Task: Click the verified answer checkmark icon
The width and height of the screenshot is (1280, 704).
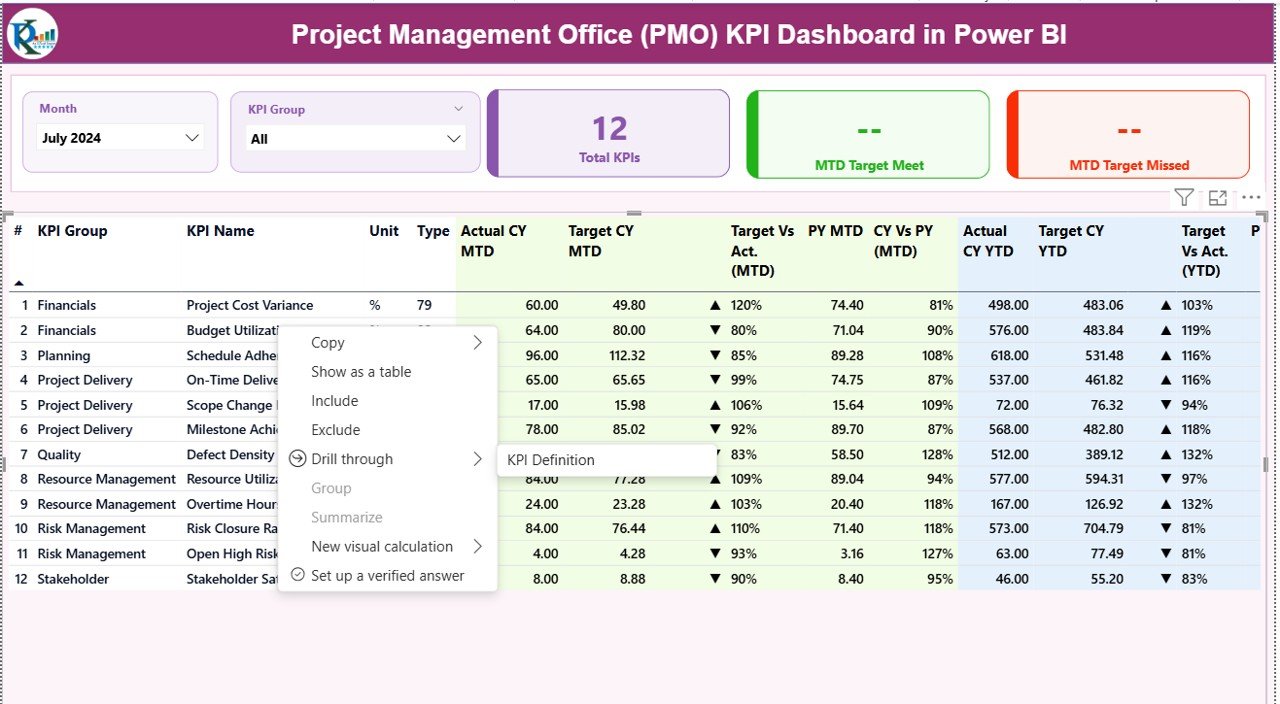Action: point(297,575)
